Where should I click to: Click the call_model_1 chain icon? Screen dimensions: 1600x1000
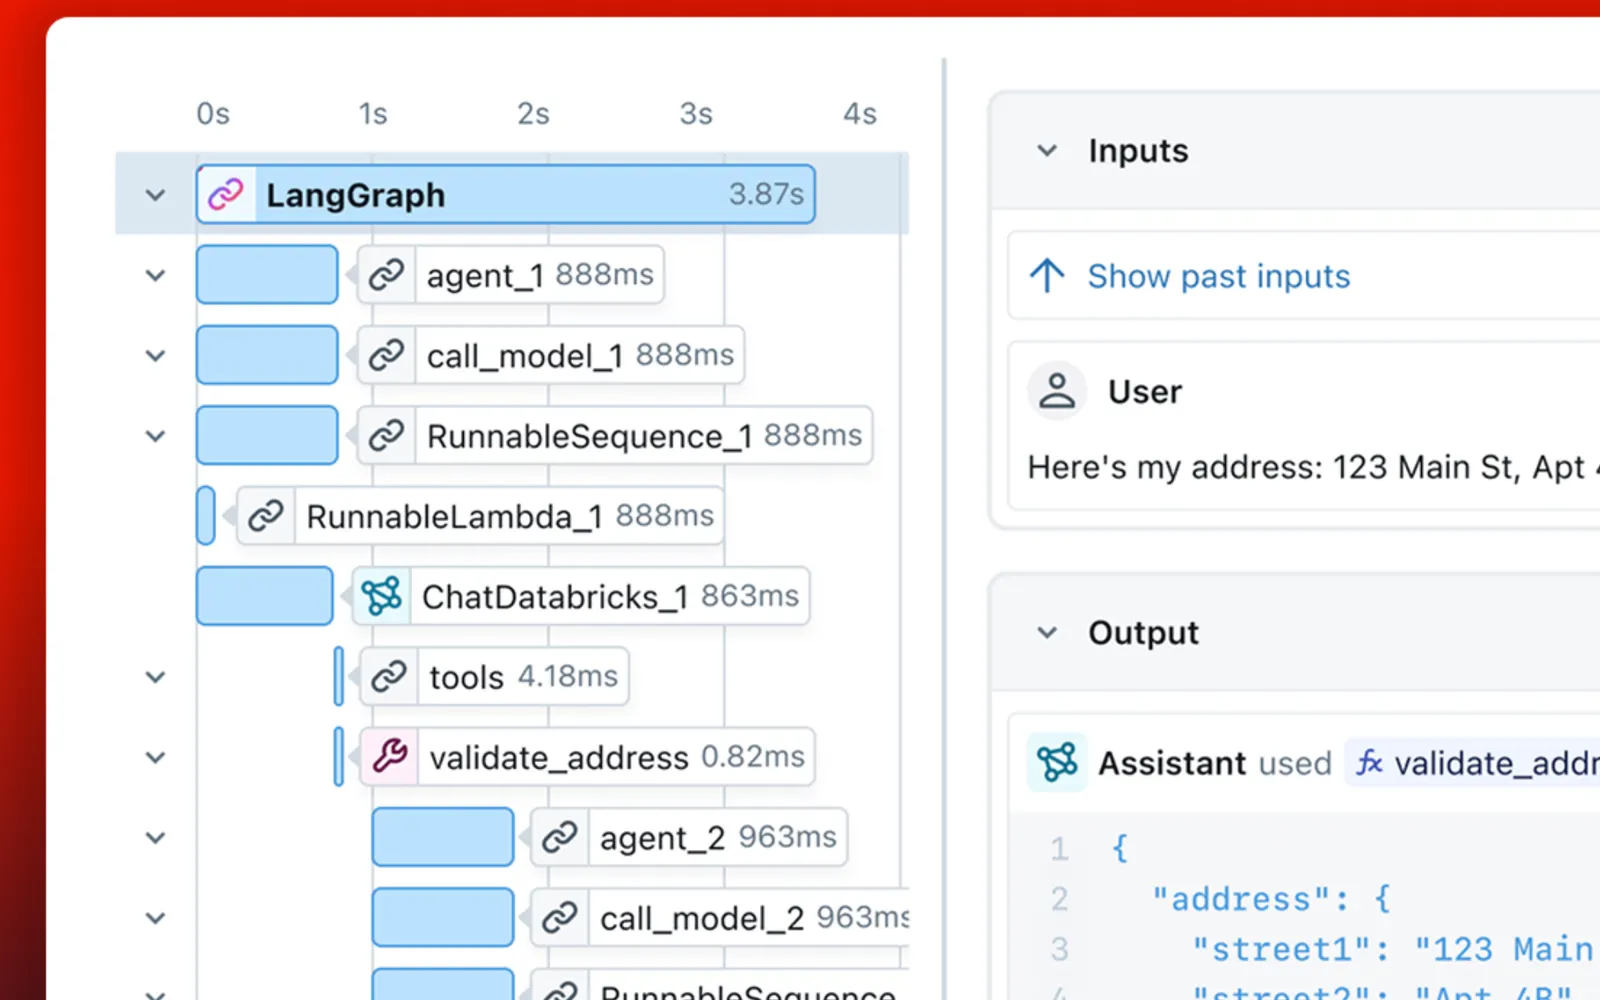click(386, 355)
